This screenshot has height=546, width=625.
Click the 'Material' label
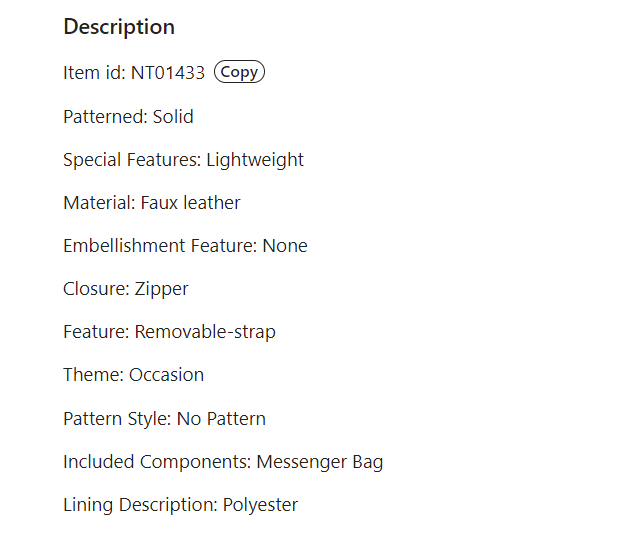coord(97,203)
